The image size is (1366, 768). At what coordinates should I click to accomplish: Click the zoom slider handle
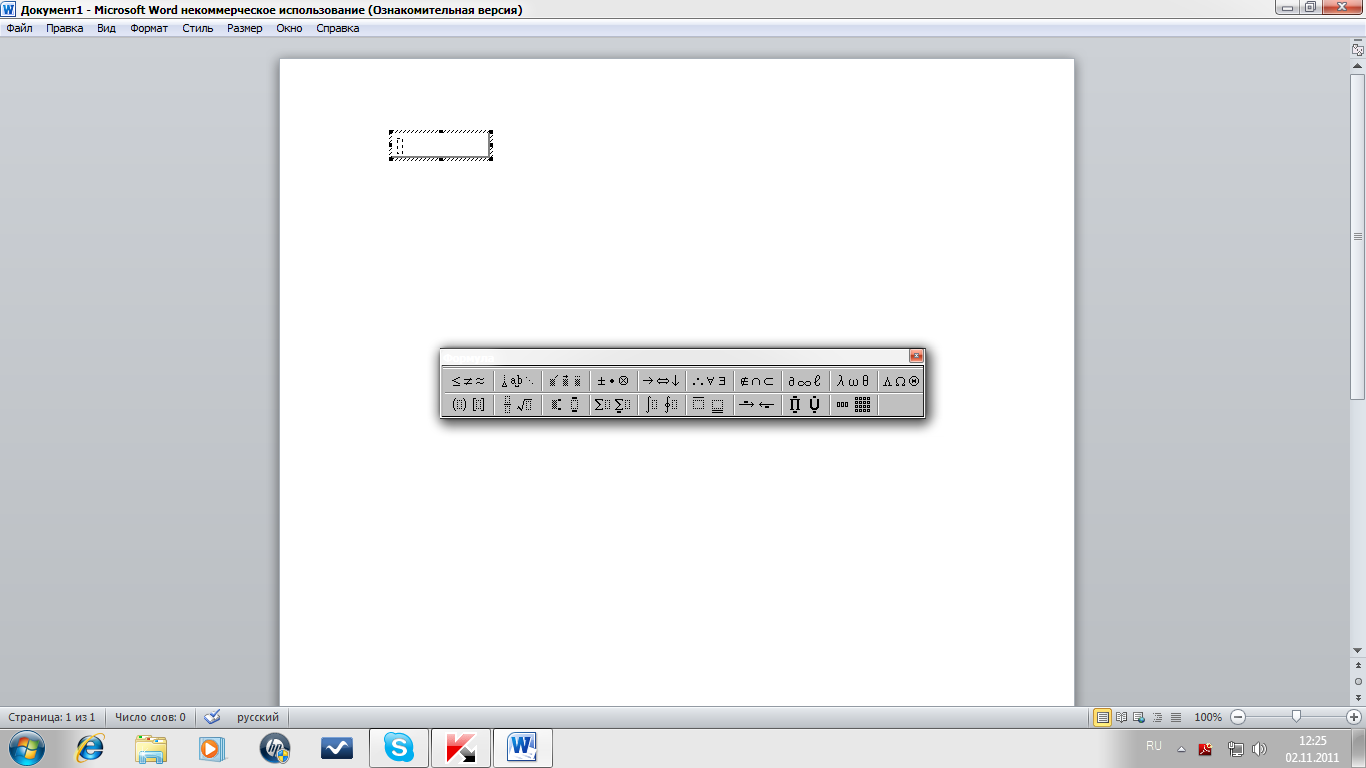tap(1296, 717)
